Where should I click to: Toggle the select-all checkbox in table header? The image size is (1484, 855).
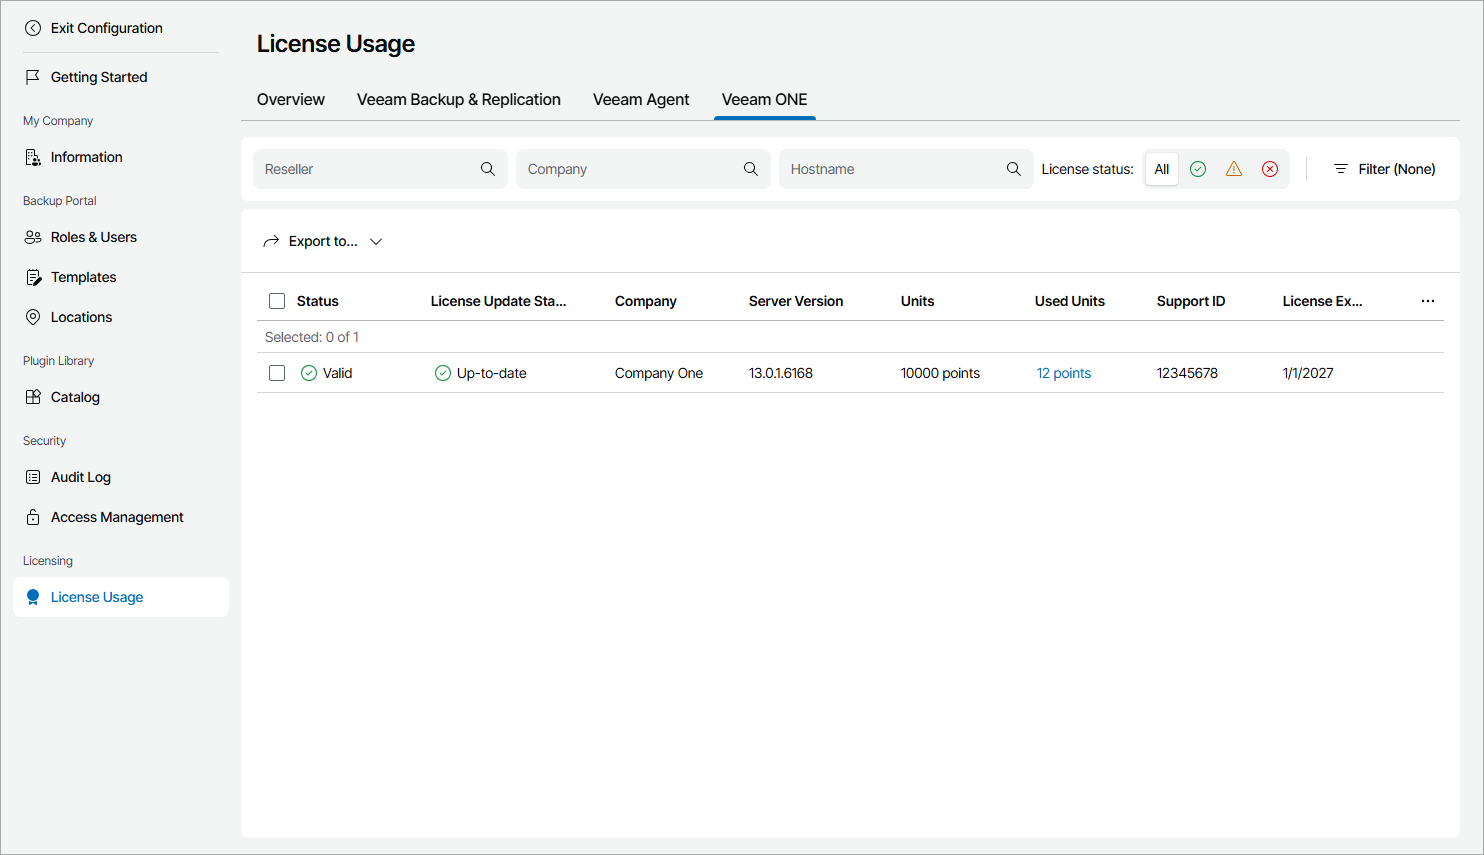(x=277, y=301)
